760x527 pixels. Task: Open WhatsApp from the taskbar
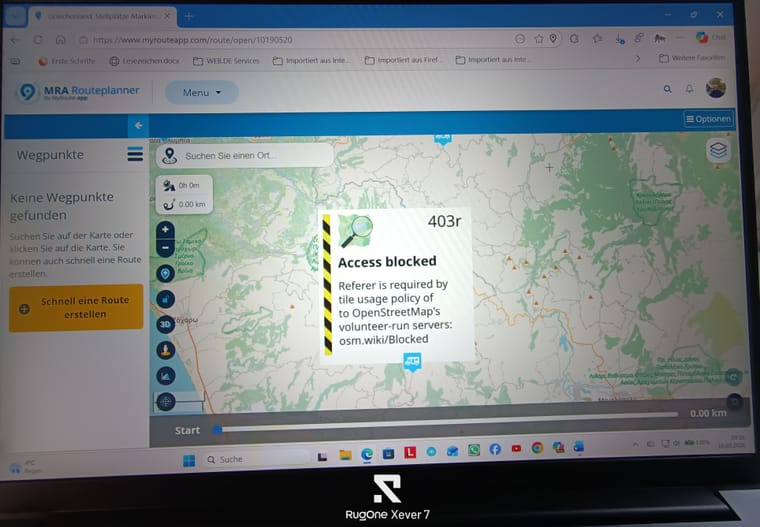[x=474, y=450]
